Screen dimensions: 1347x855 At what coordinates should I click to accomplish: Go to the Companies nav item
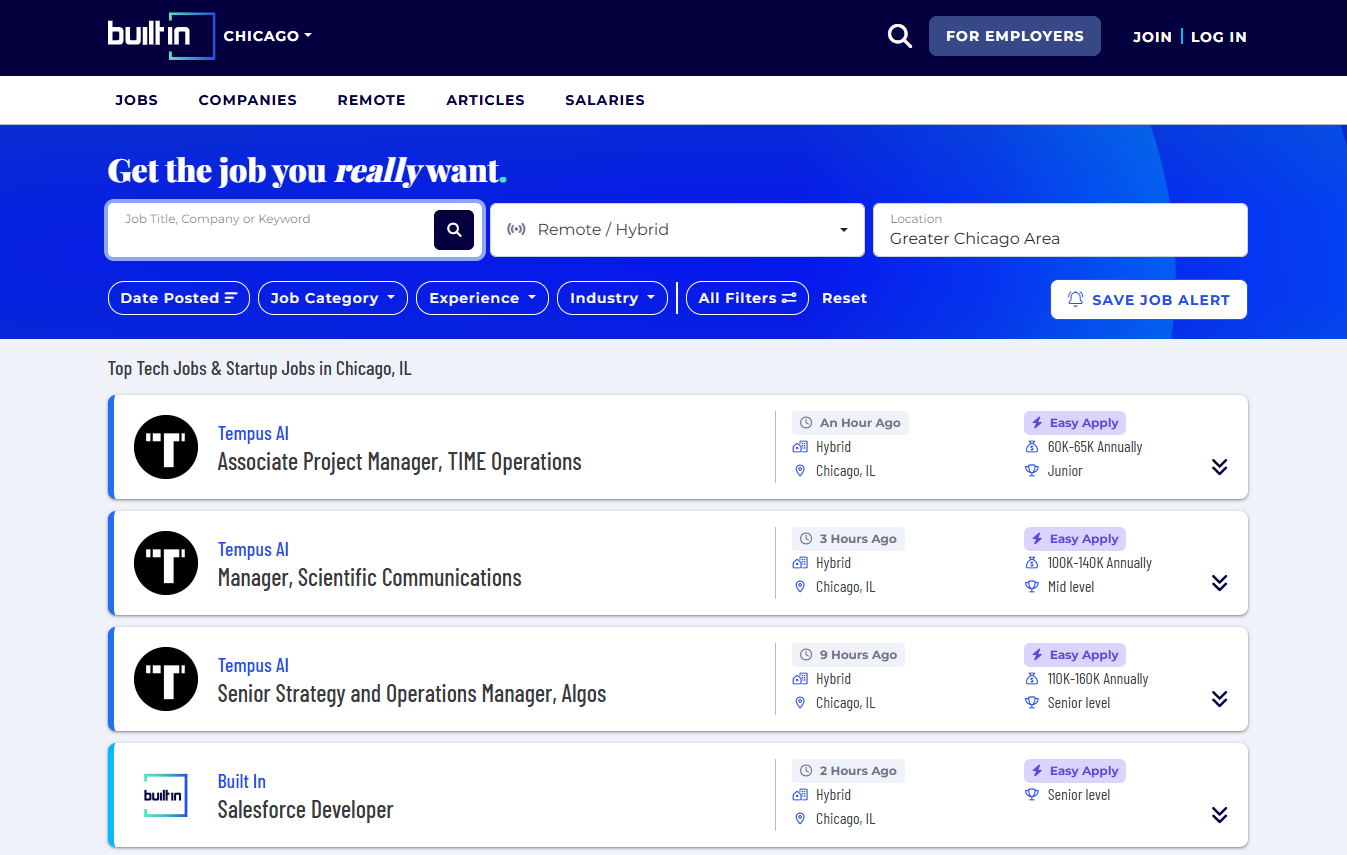tap(248, 100)
